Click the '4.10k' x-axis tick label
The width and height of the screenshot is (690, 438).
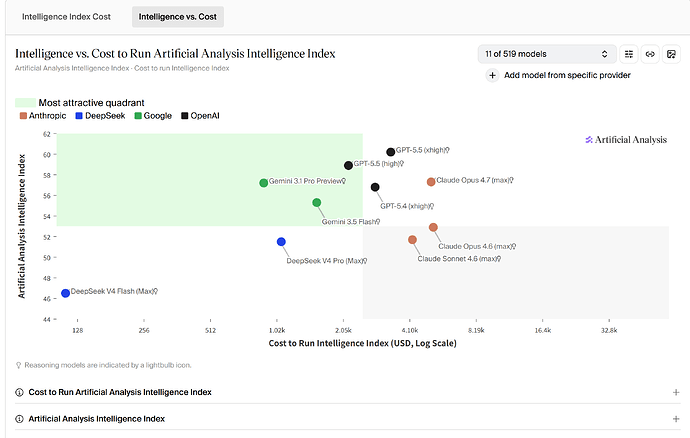point(410,330)
